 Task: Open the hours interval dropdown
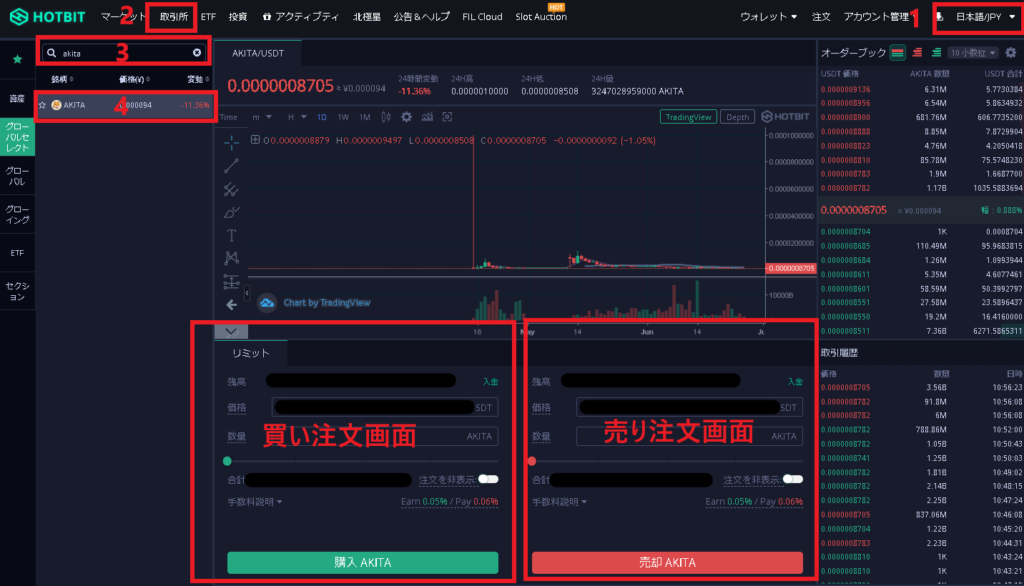tap(297, 117)
